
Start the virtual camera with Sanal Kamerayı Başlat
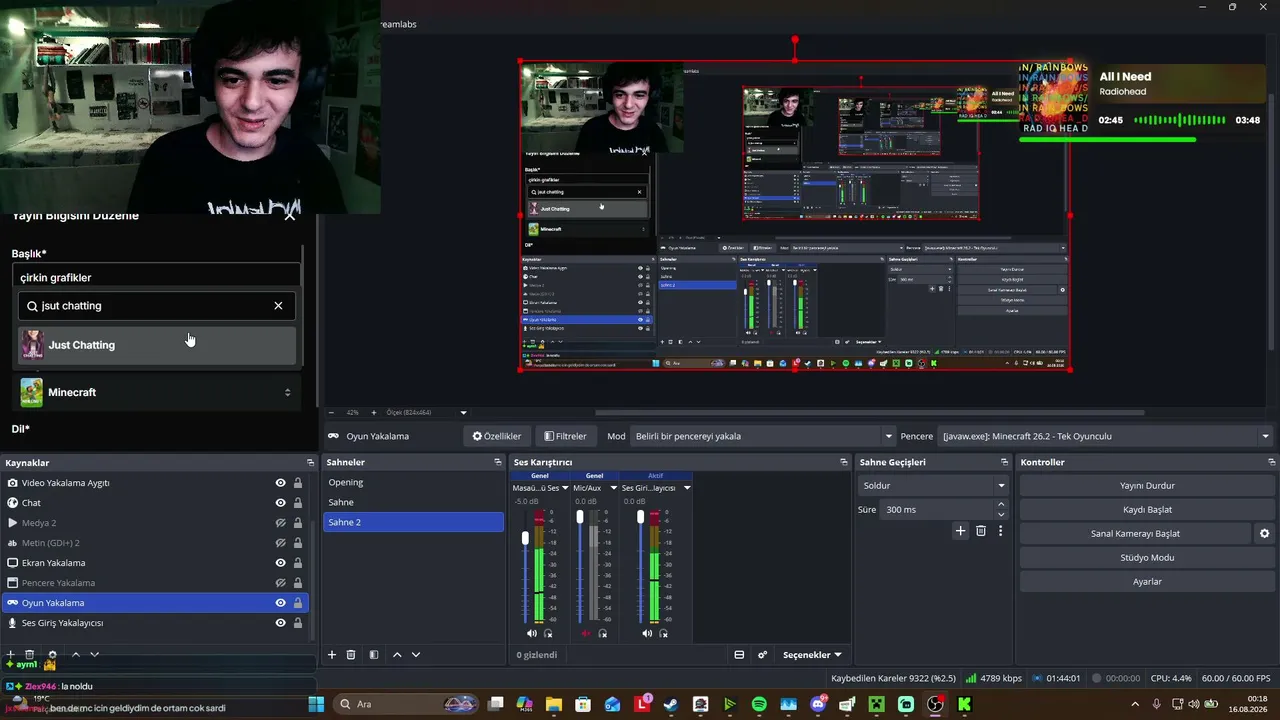[x=1135, y=534]
